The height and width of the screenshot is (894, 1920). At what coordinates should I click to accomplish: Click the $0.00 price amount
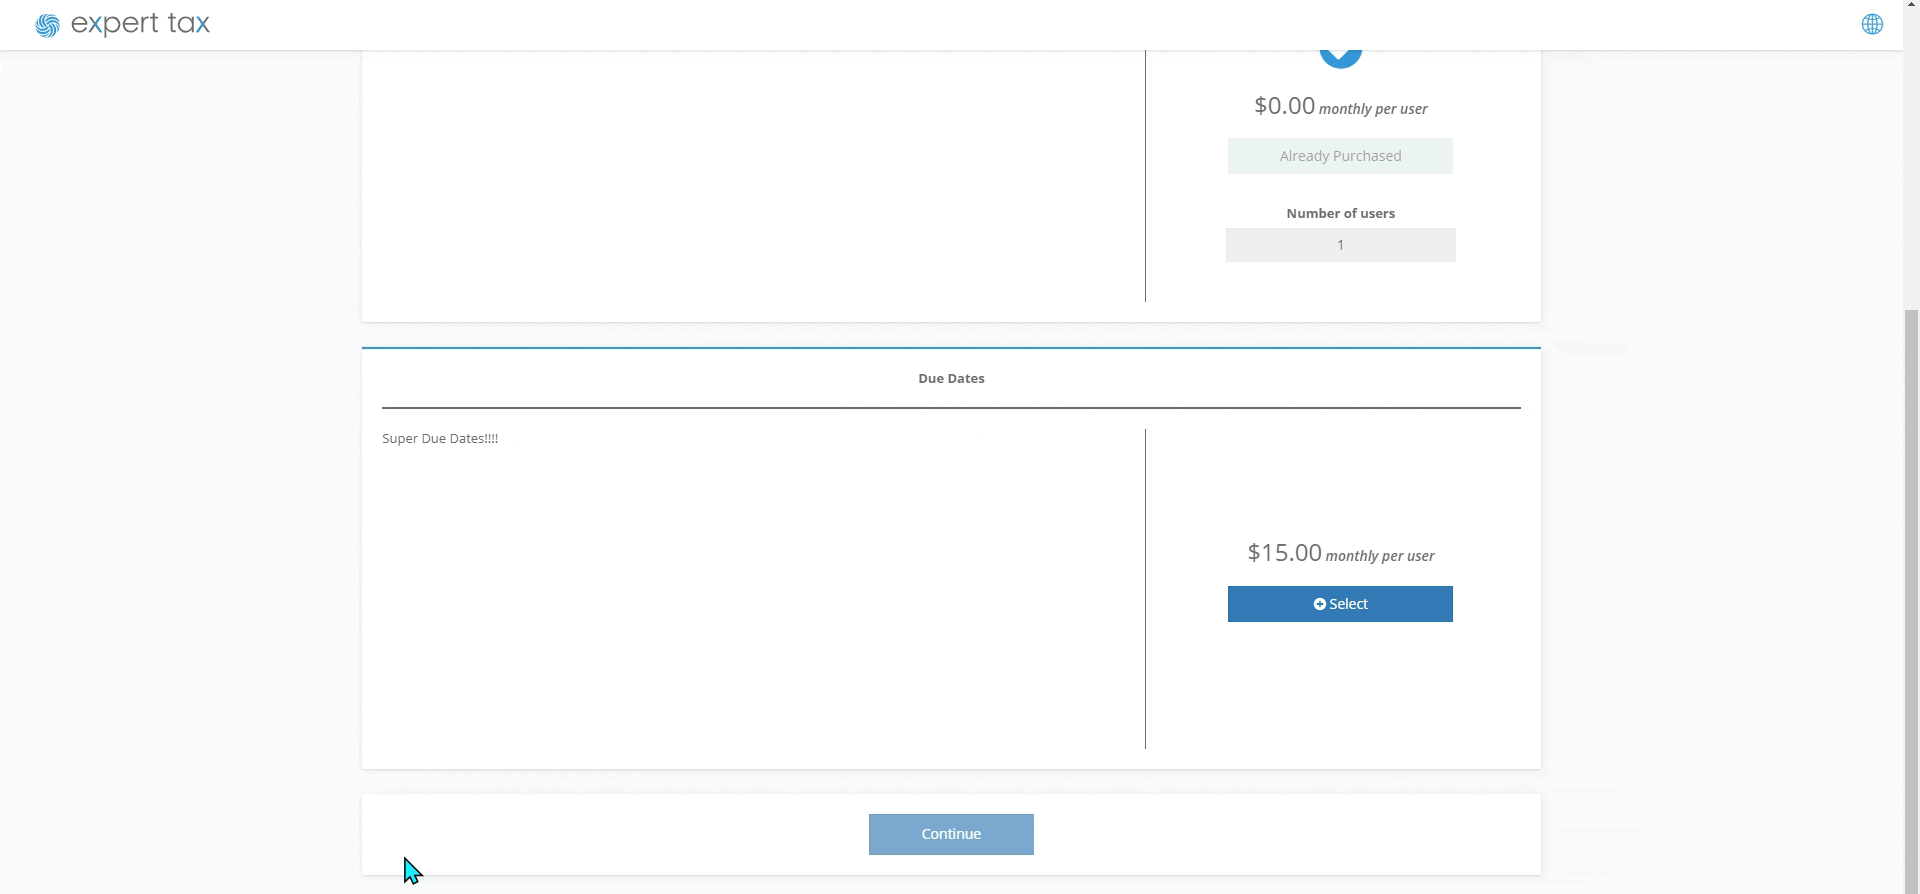point(1284,106)
